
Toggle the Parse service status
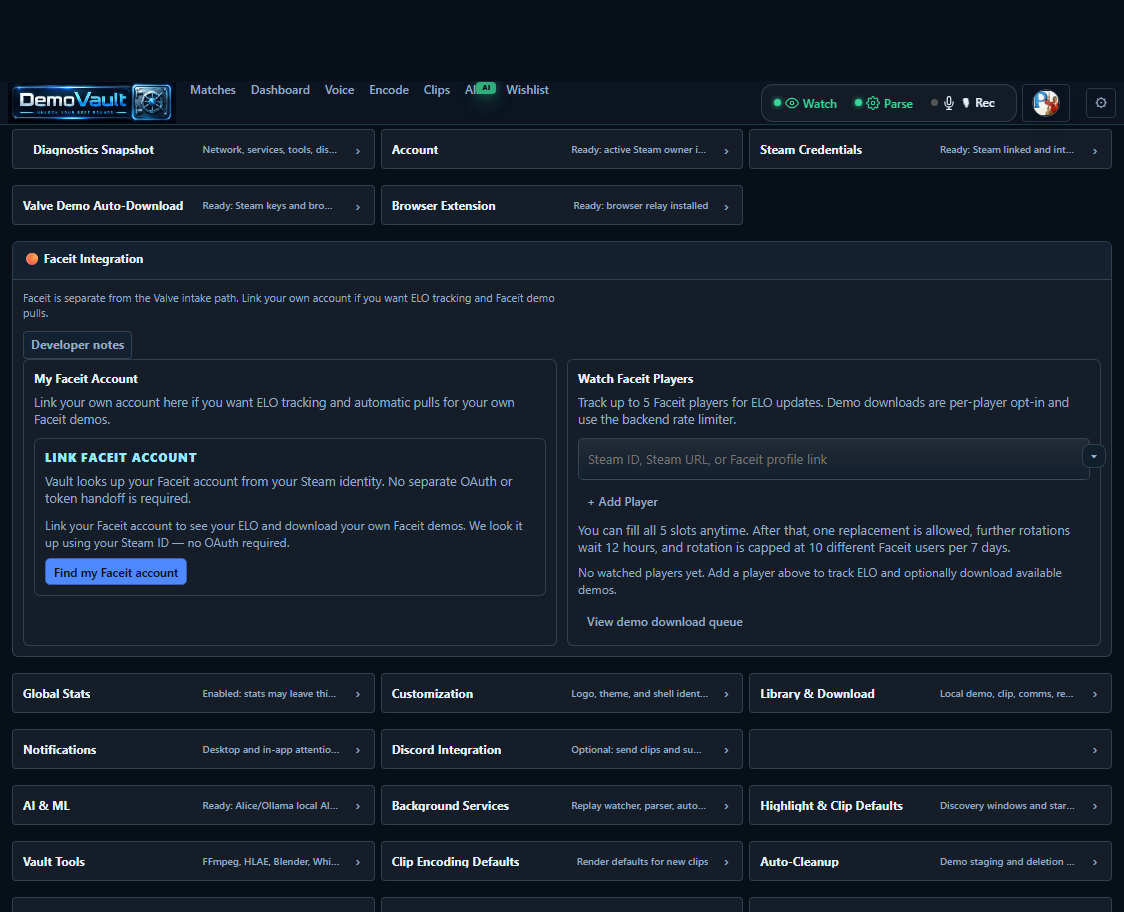point(884,103)
